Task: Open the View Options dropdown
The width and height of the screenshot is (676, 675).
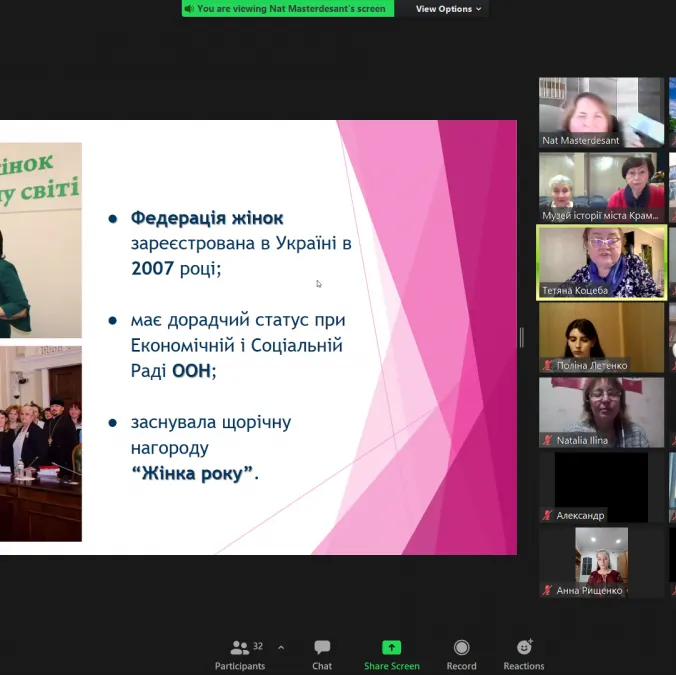Action: coord(448,9)
